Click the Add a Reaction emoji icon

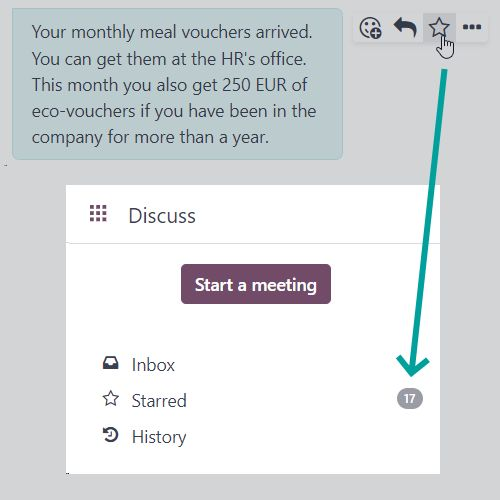370,28
